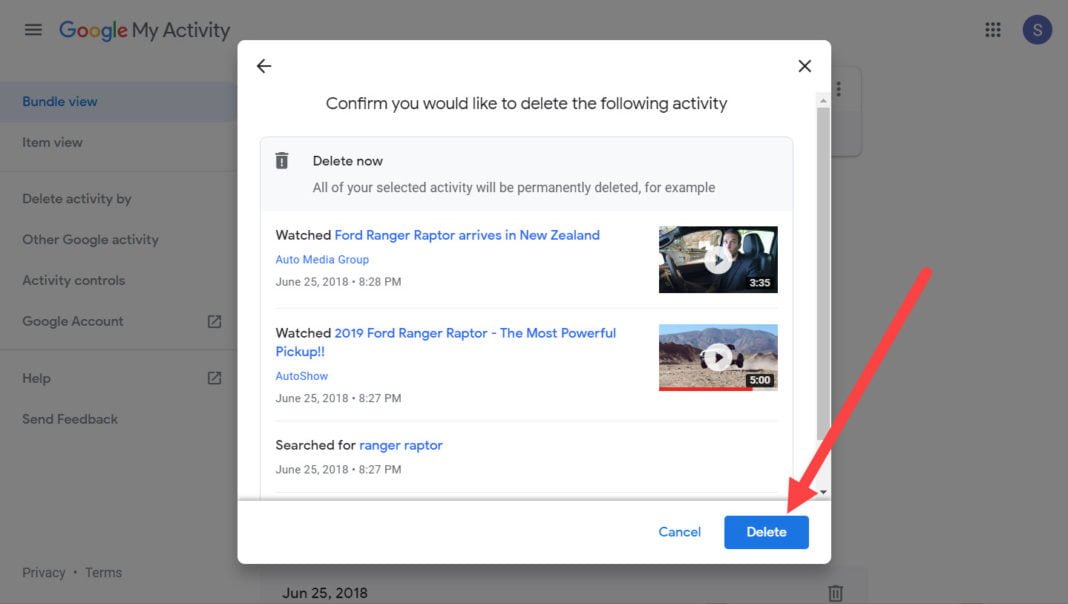Open AutoShow channel link
This screenshot has width=1068, height=604.
[302, 376]
